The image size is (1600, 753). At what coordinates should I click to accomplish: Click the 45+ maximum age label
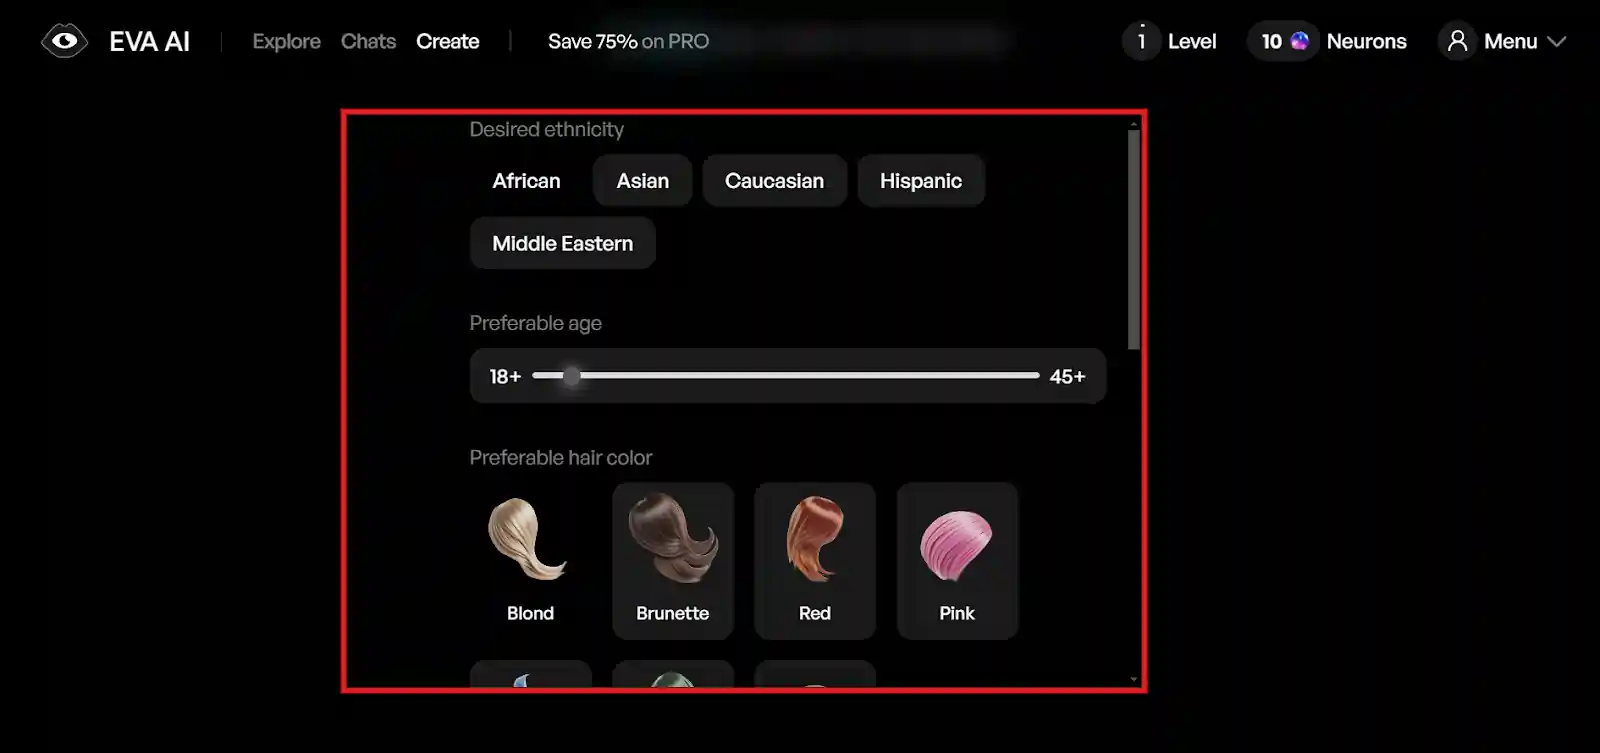[1067, 376]
